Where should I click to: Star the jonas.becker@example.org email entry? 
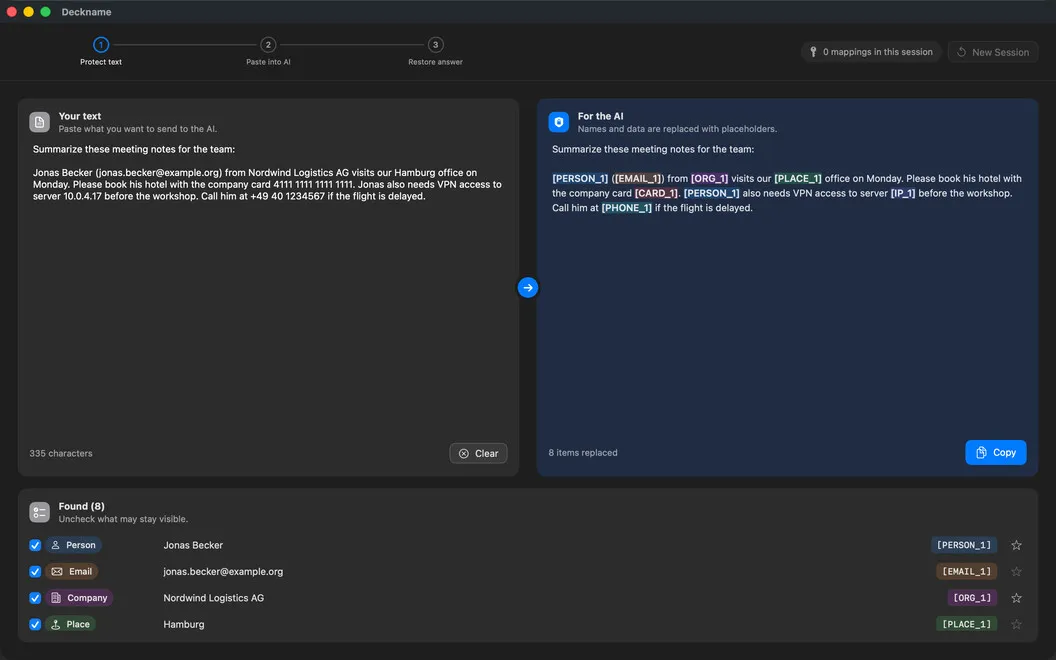click(x=1016, y=571)
